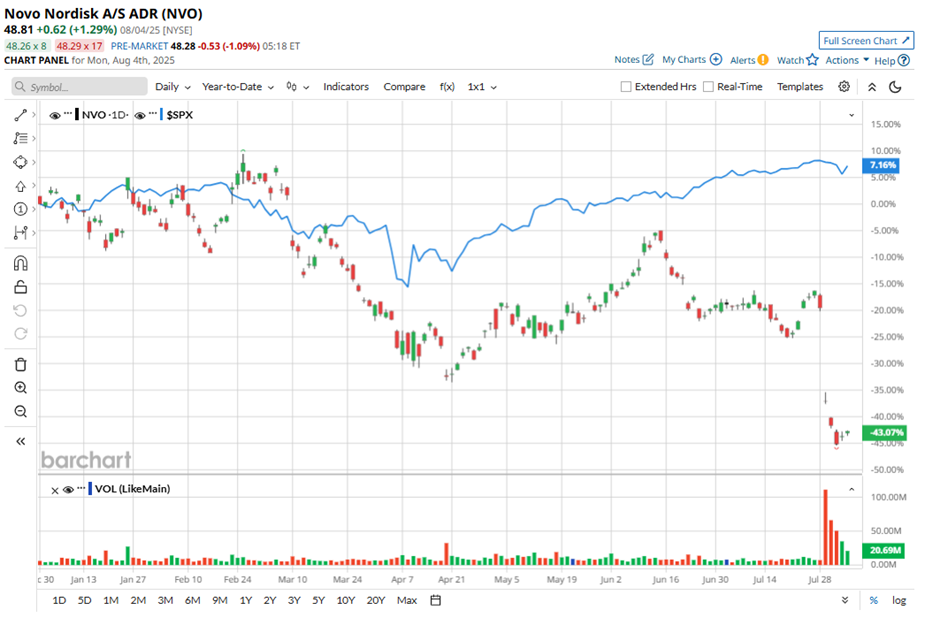
Task: Expand the line tool submenu arrow
Action: click(x=34, y=115)
